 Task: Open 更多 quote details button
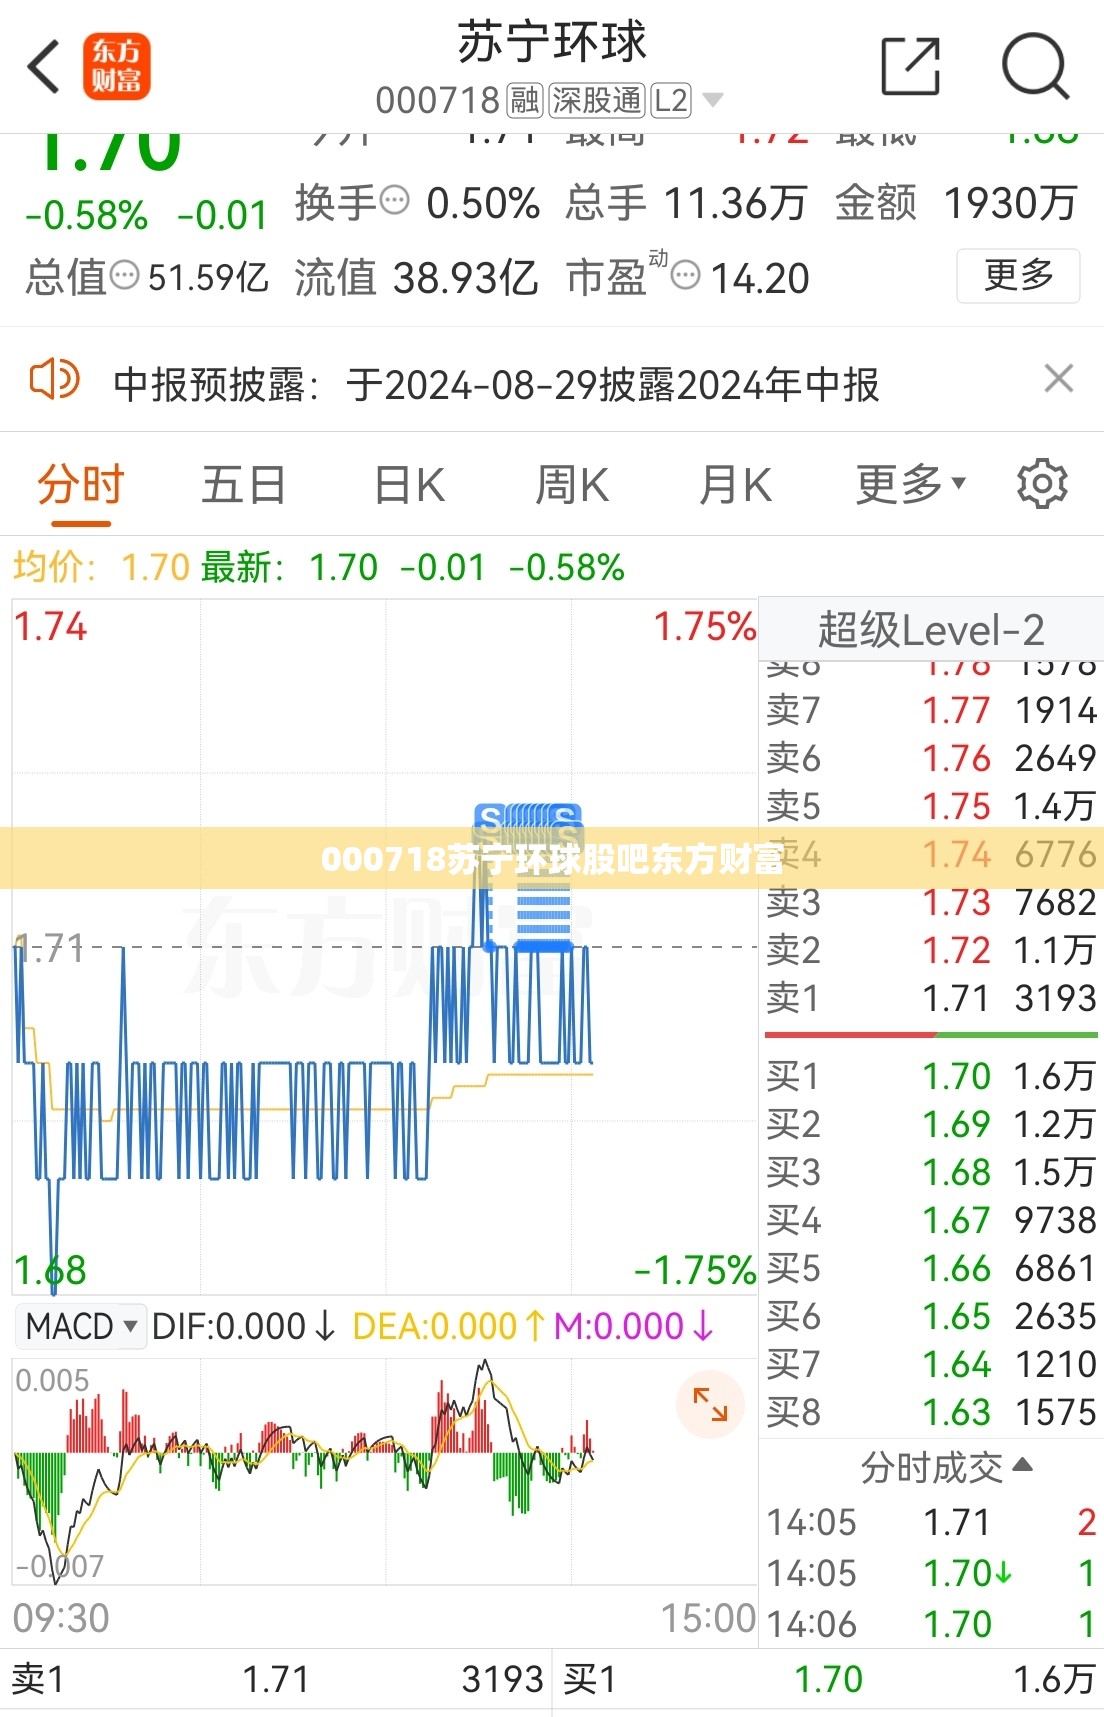1018,275
